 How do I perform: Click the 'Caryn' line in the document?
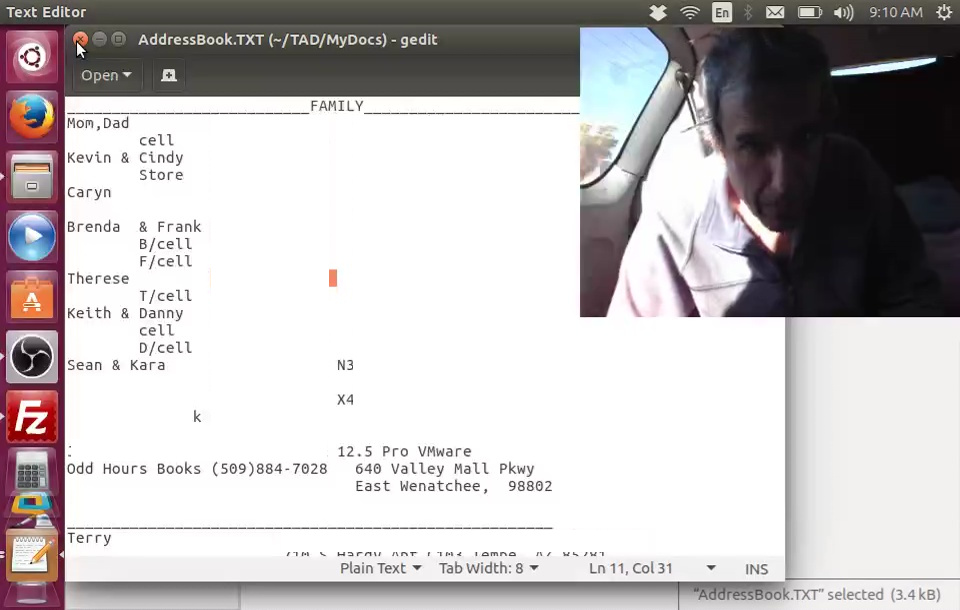(89, 192)
